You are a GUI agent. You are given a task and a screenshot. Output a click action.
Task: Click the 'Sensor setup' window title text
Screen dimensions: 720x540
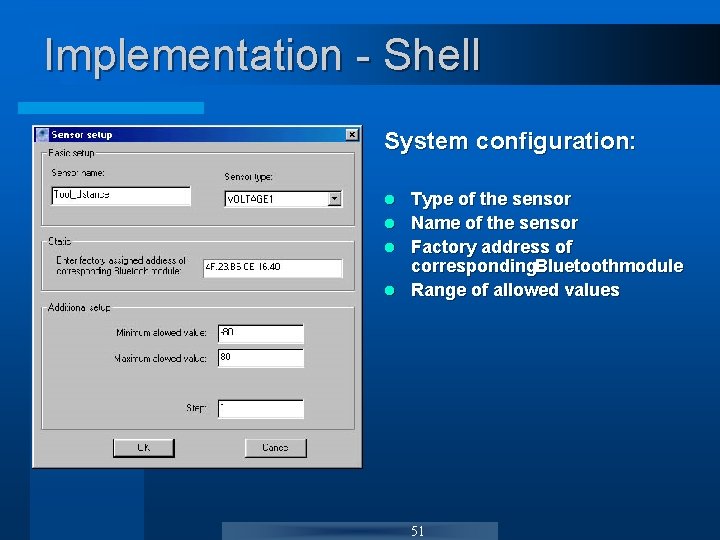82,135
